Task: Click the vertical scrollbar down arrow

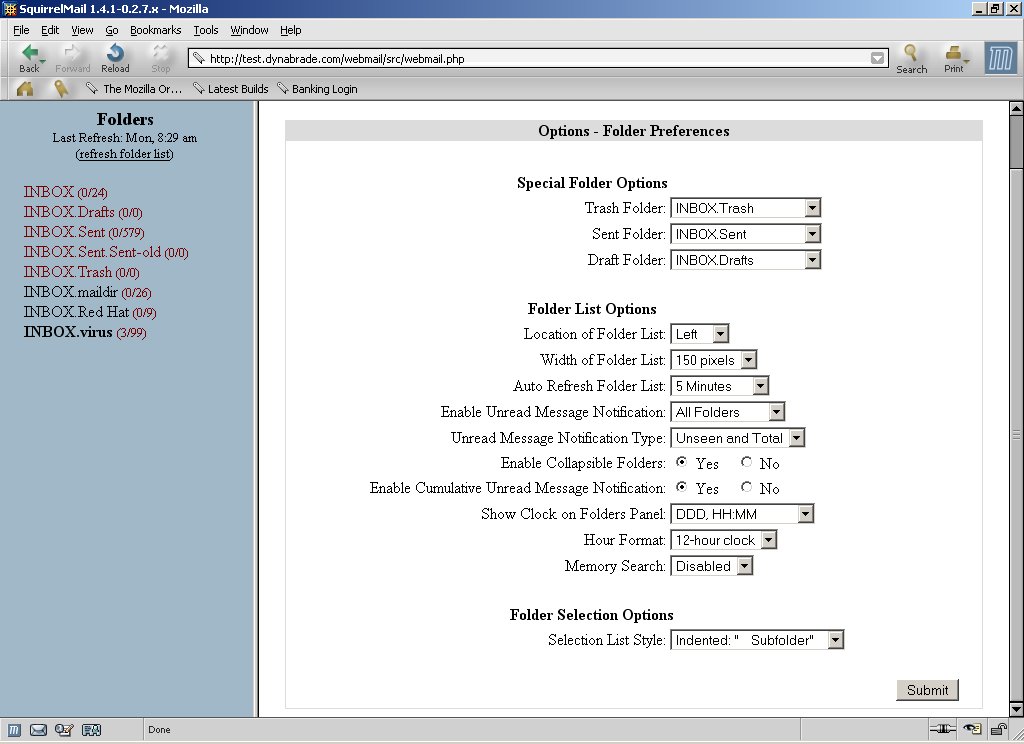Action: point(1016,709)
